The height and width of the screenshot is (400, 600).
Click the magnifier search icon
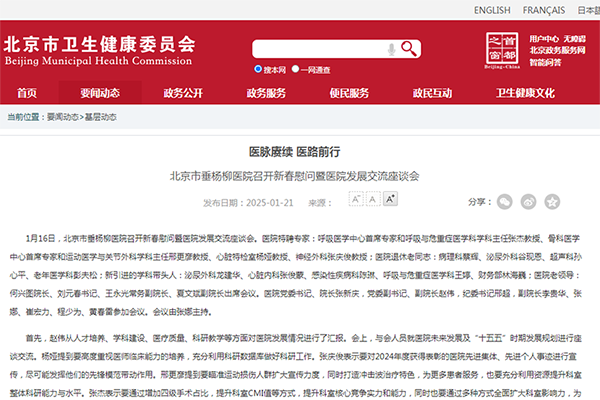(408, 49)
